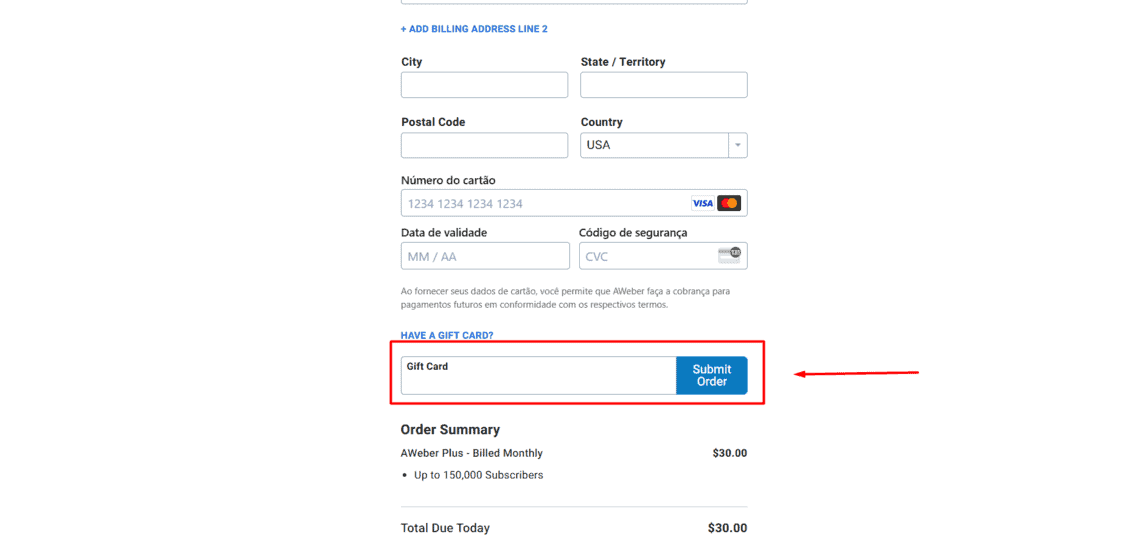Click the Total Due Today amount

coord(727,528)
